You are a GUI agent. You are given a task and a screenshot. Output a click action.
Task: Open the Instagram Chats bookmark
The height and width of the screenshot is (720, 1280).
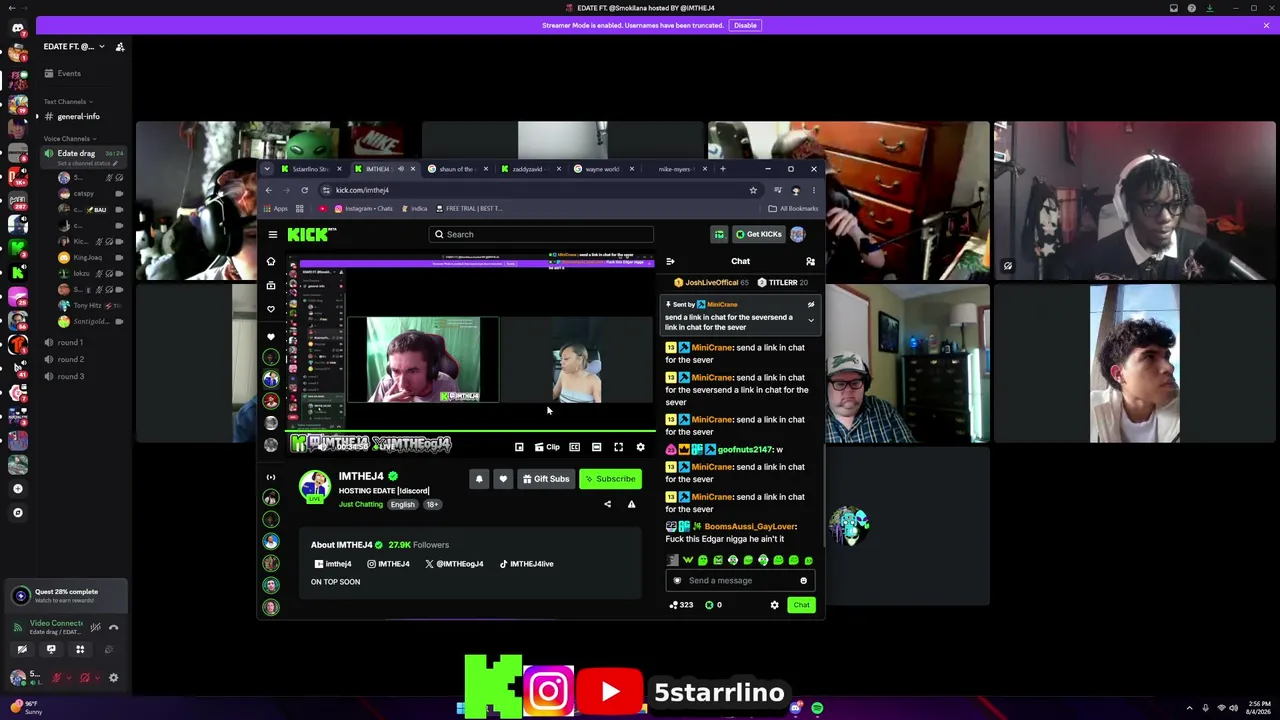(x=364, y=209)
